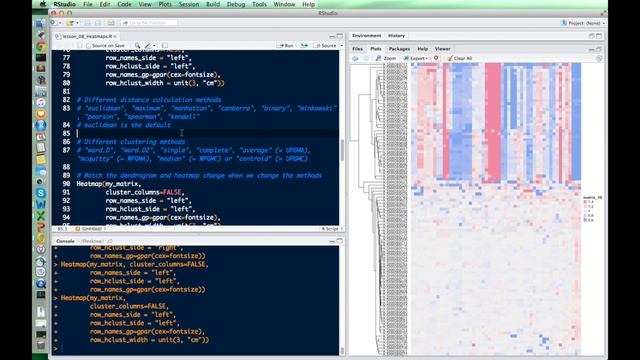
Task: Open the Code Tools dropdown arrow
Action: click(154, 46)
